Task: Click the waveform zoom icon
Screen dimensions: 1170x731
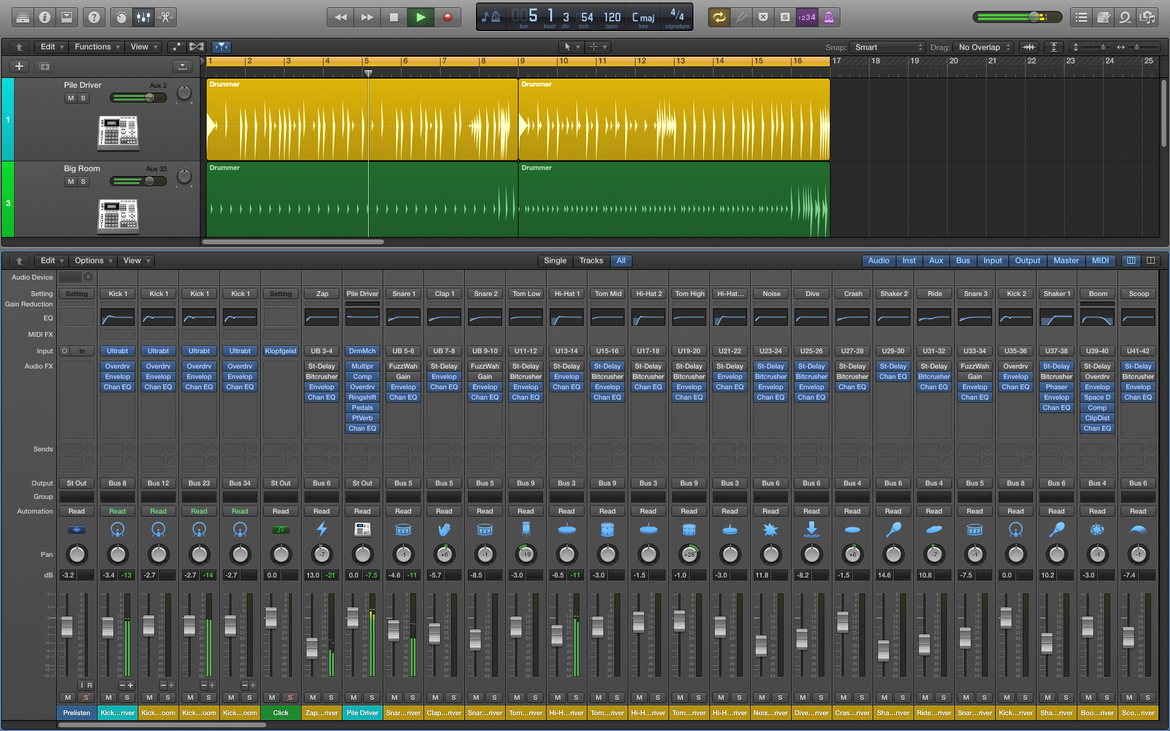Action: tap(1029, 47)
